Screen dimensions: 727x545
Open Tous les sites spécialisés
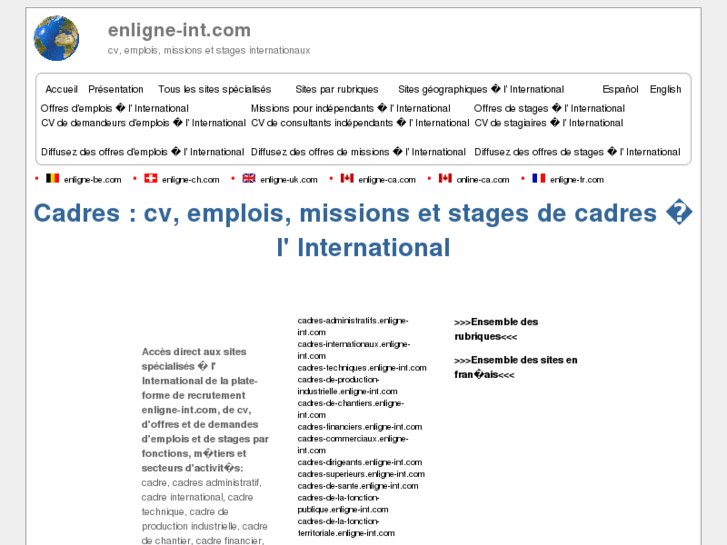215,90
